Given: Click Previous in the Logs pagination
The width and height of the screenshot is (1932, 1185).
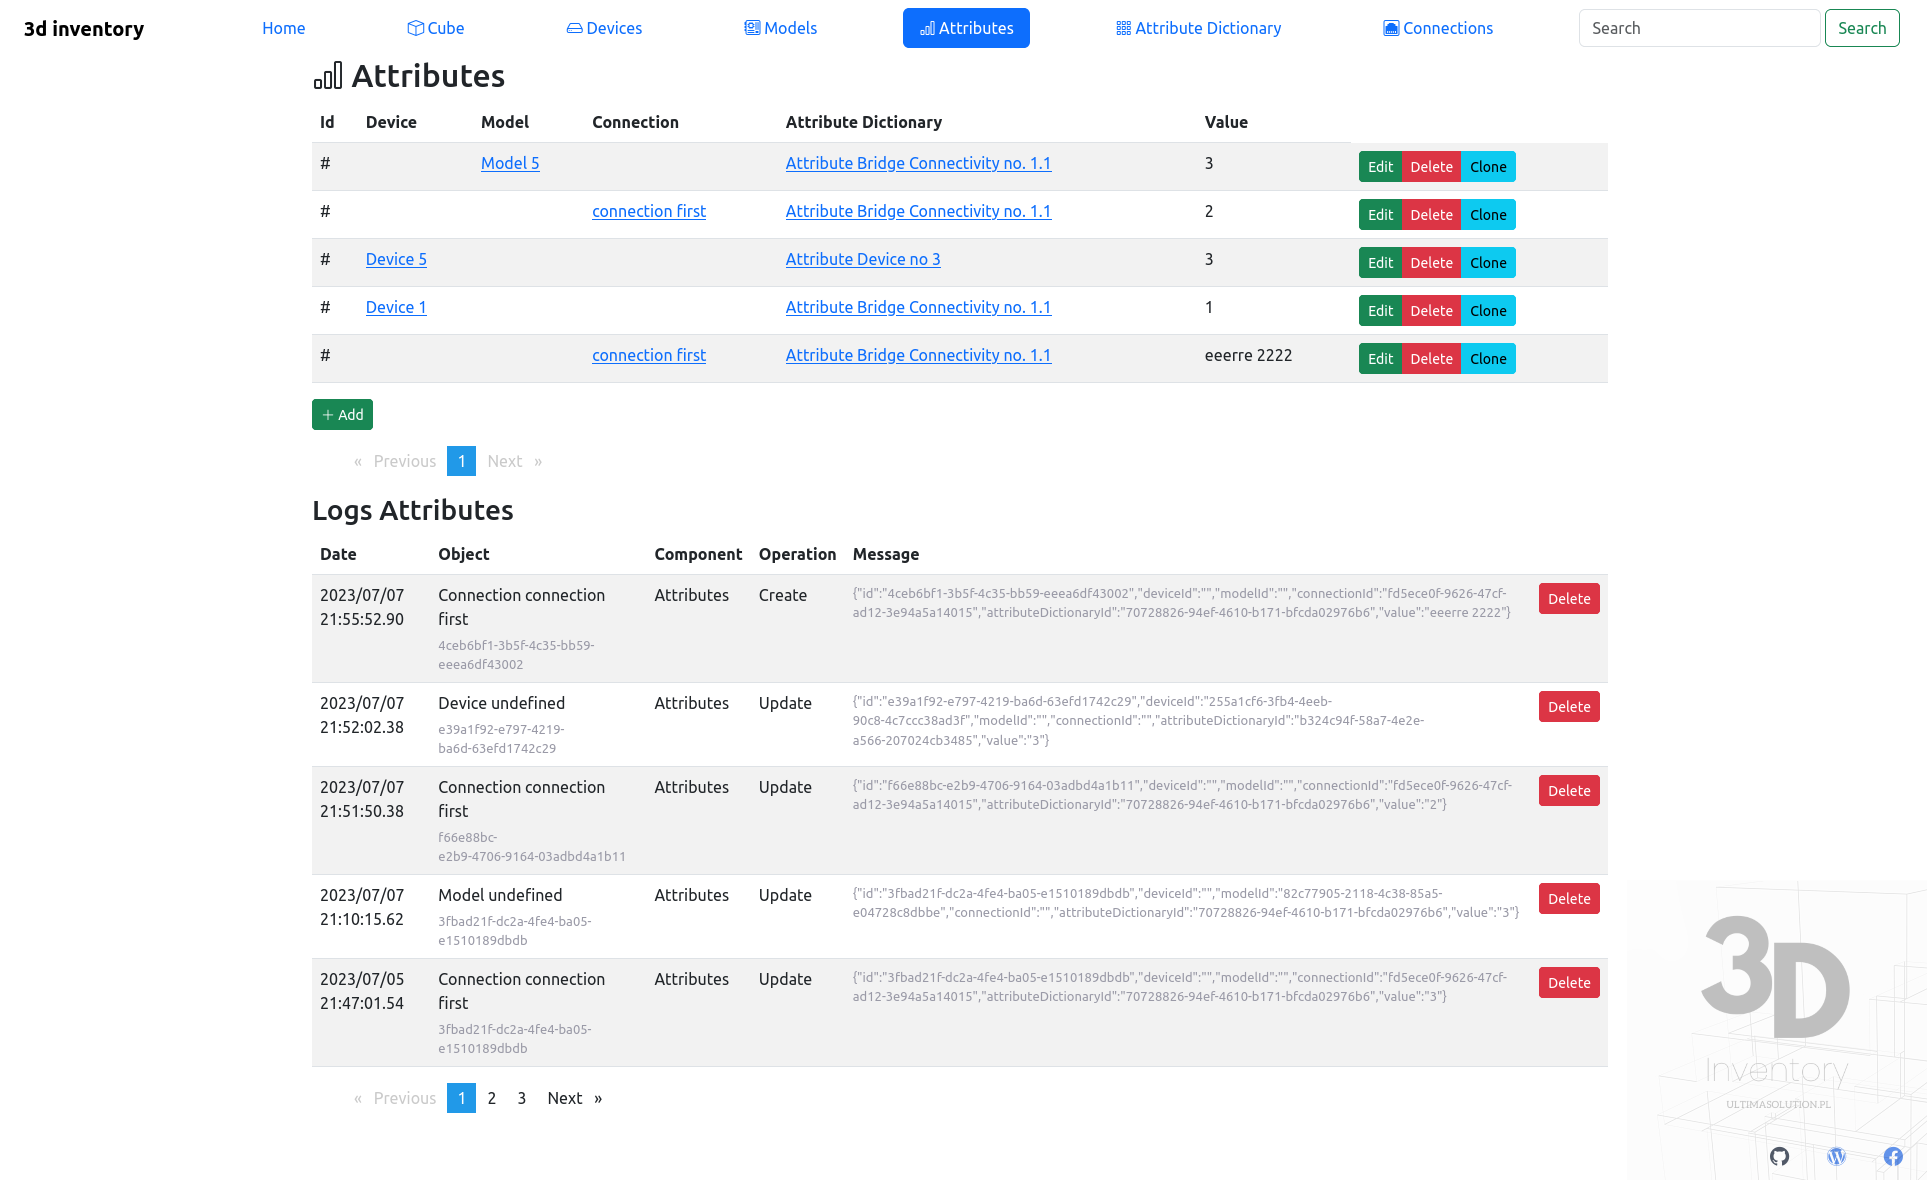Looking at the screenshot, I should point(395,1098).
